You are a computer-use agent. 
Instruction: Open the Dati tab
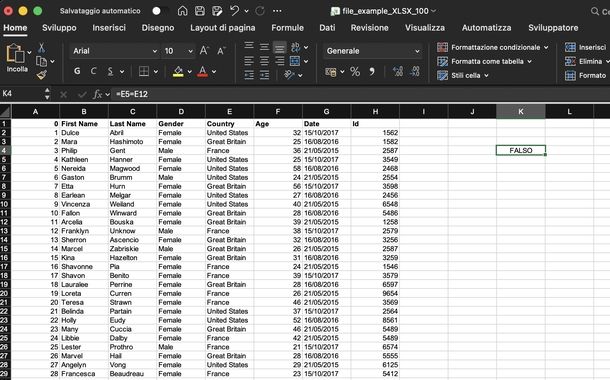point(327,28)
